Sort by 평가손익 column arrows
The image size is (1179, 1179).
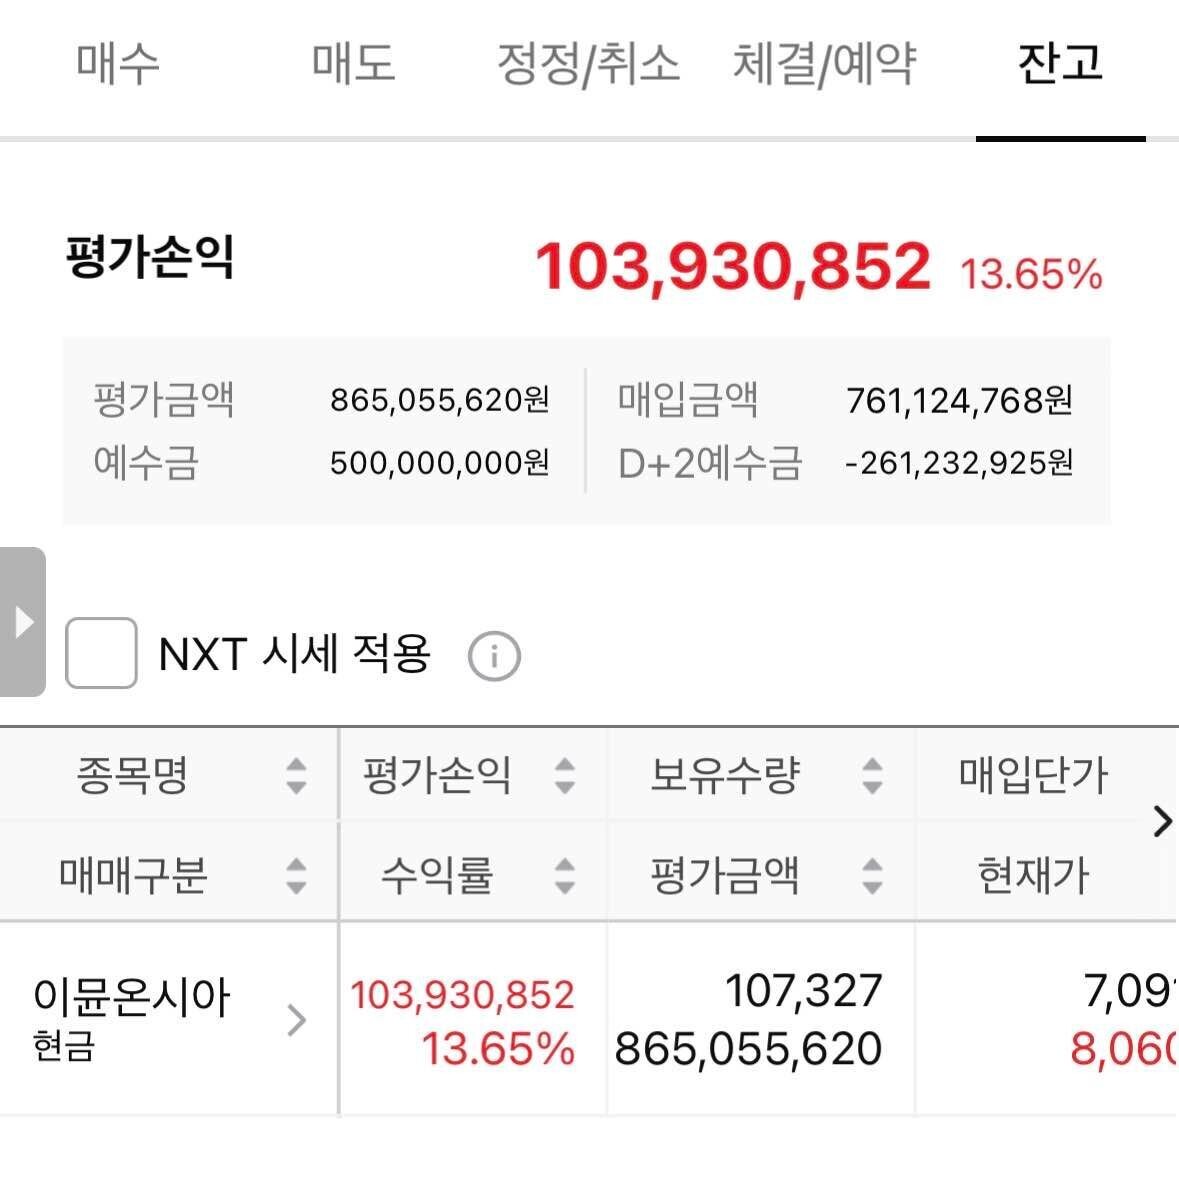[x=564, y=775]
